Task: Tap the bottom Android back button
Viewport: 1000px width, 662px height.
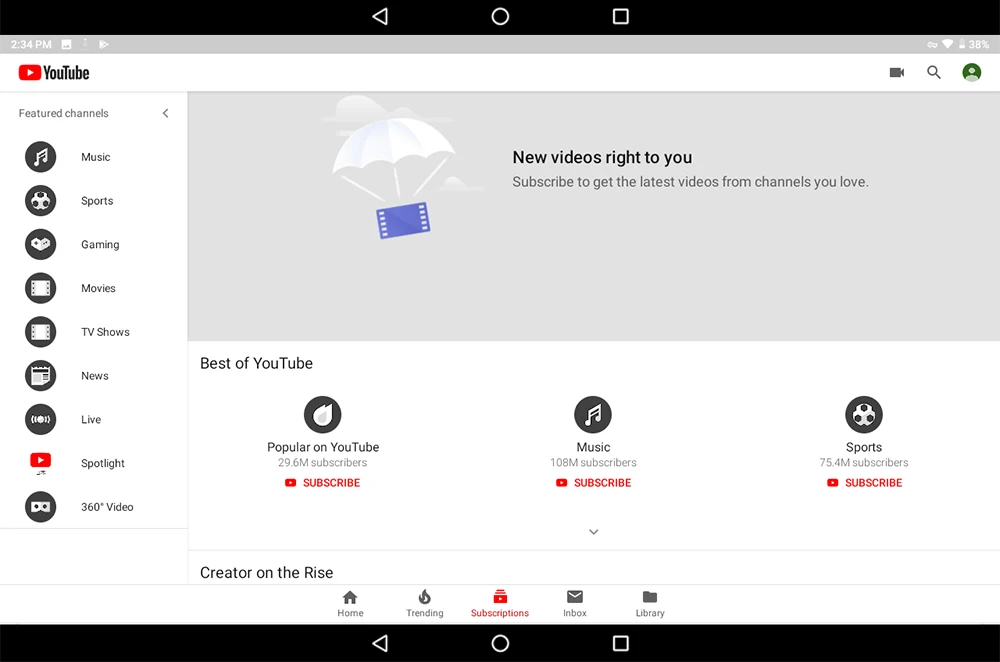Action: (380, 643)
